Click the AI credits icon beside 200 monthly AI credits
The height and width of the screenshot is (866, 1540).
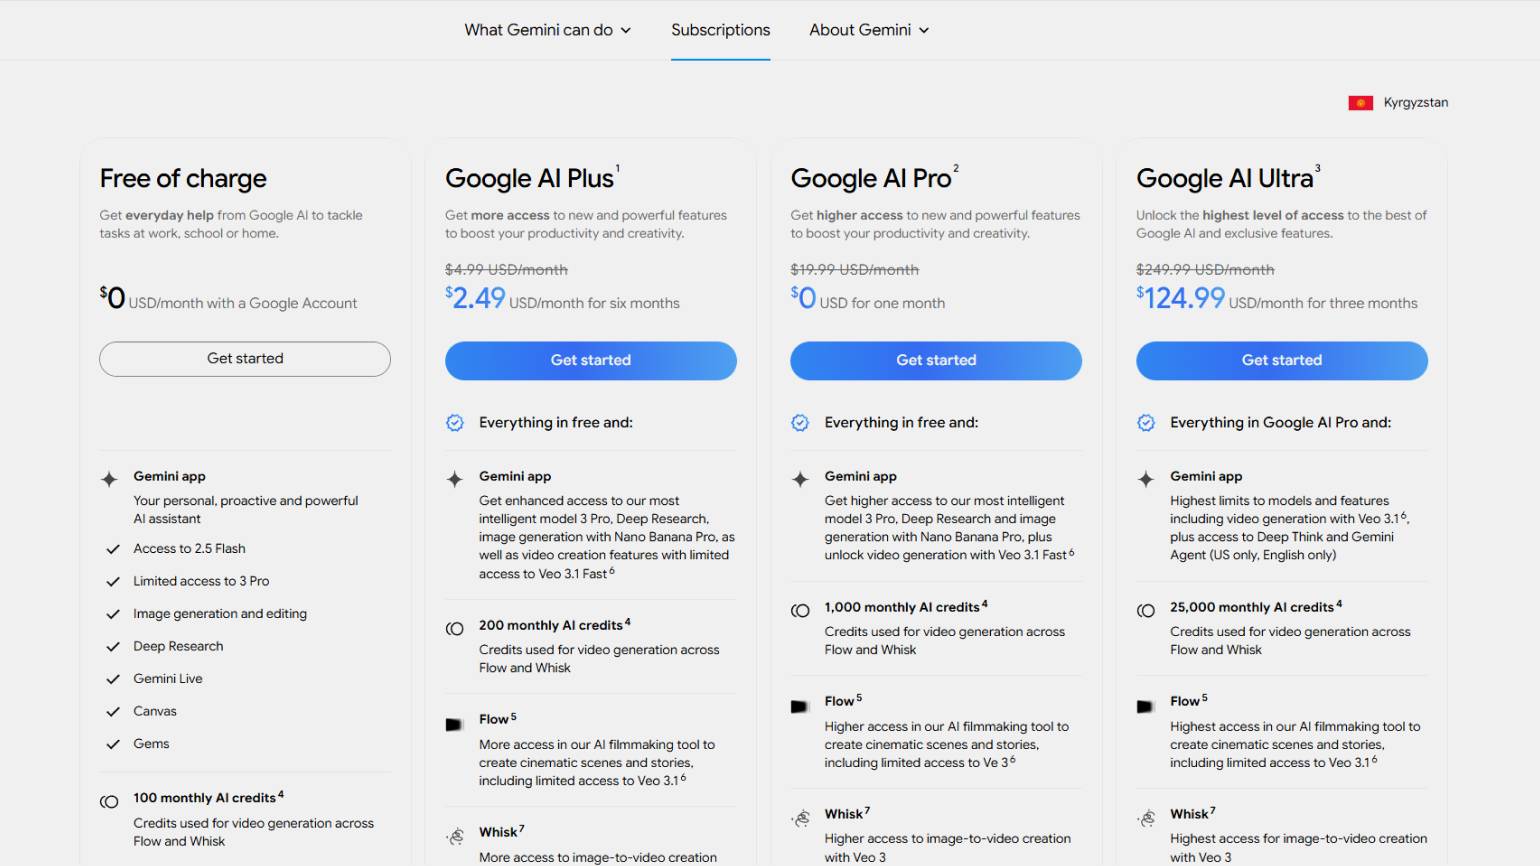pyautogui.click(x=455, y=628)
